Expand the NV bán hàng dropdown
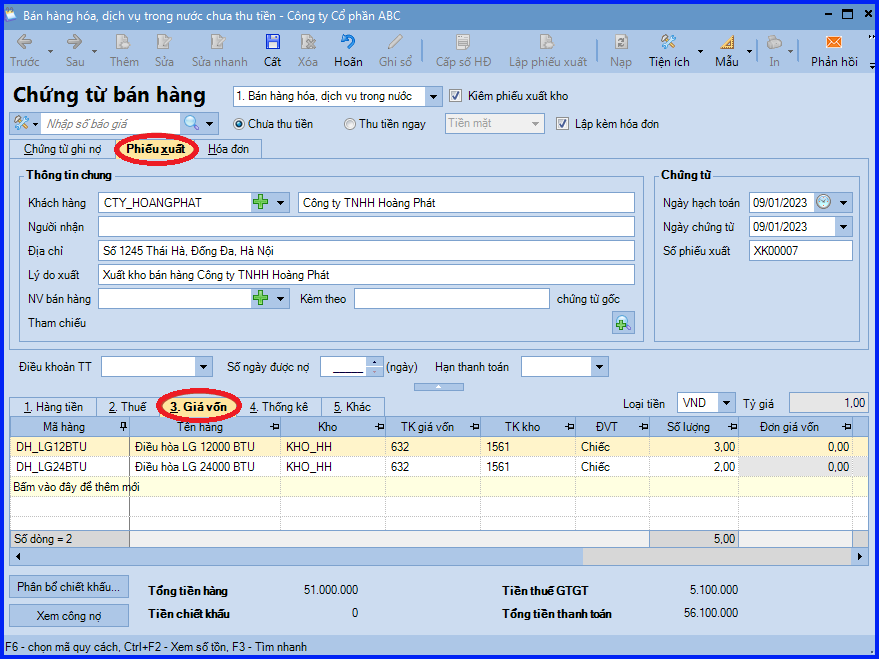 (280, 298)
